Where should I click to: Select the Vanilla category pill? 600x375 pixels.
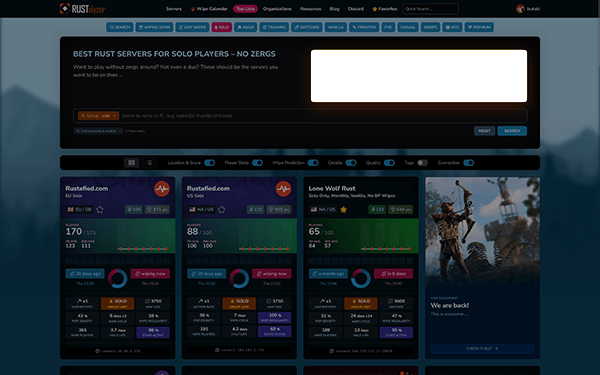point(336,27)
